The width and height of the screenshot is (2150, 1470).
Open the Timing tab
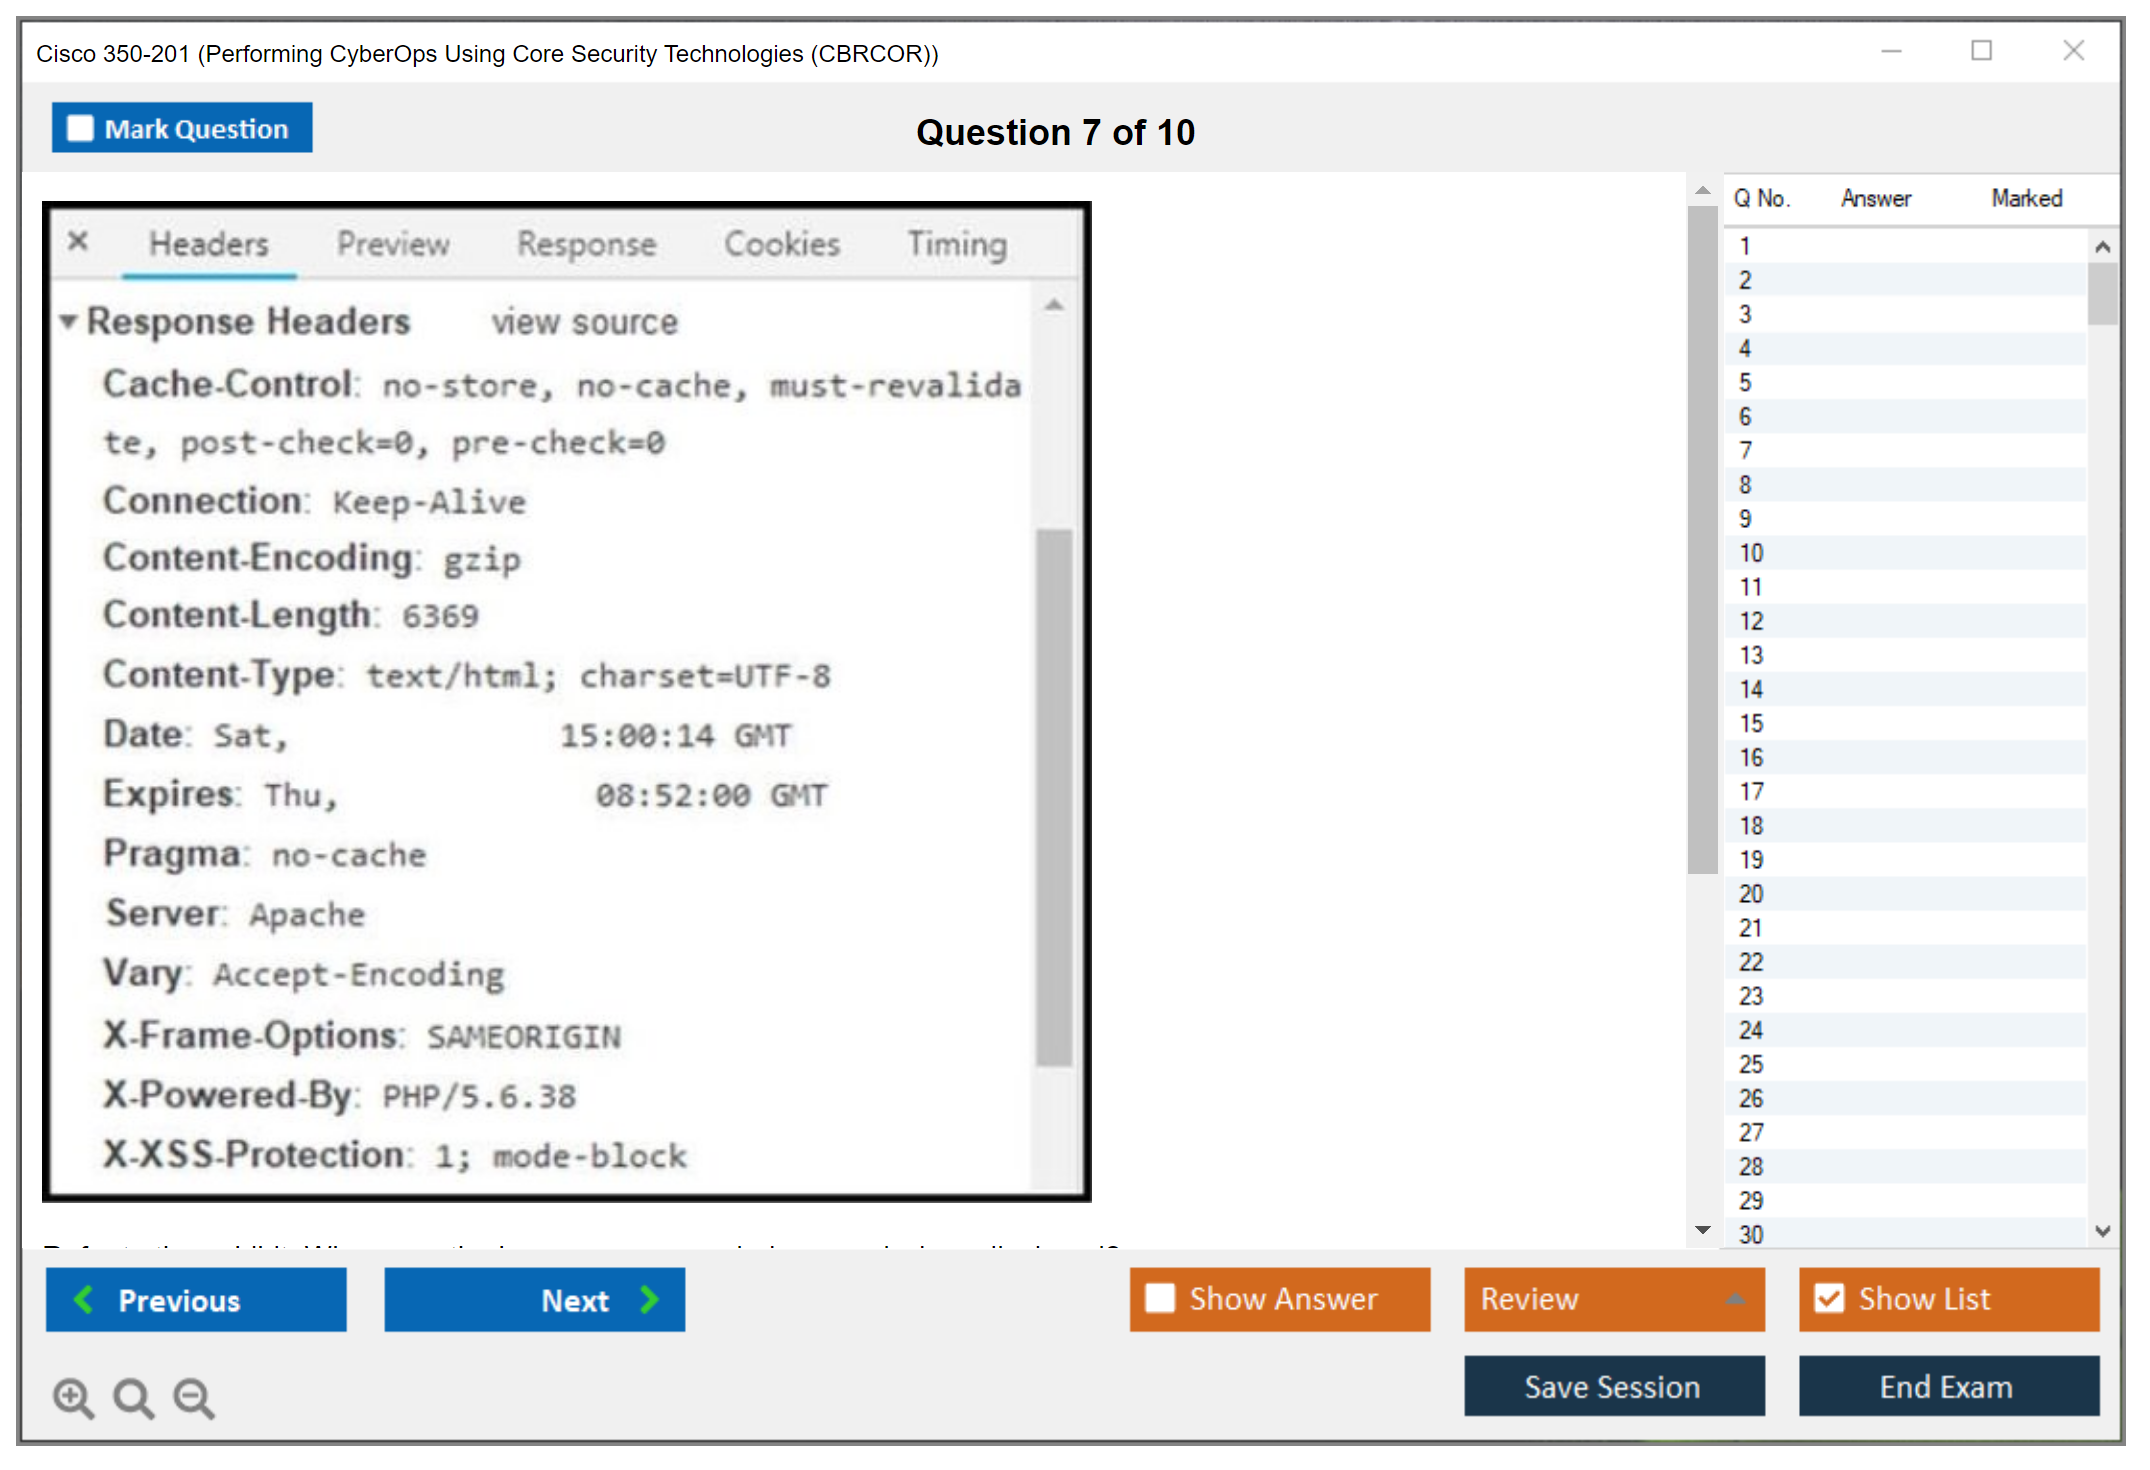[x=956, y=244]
